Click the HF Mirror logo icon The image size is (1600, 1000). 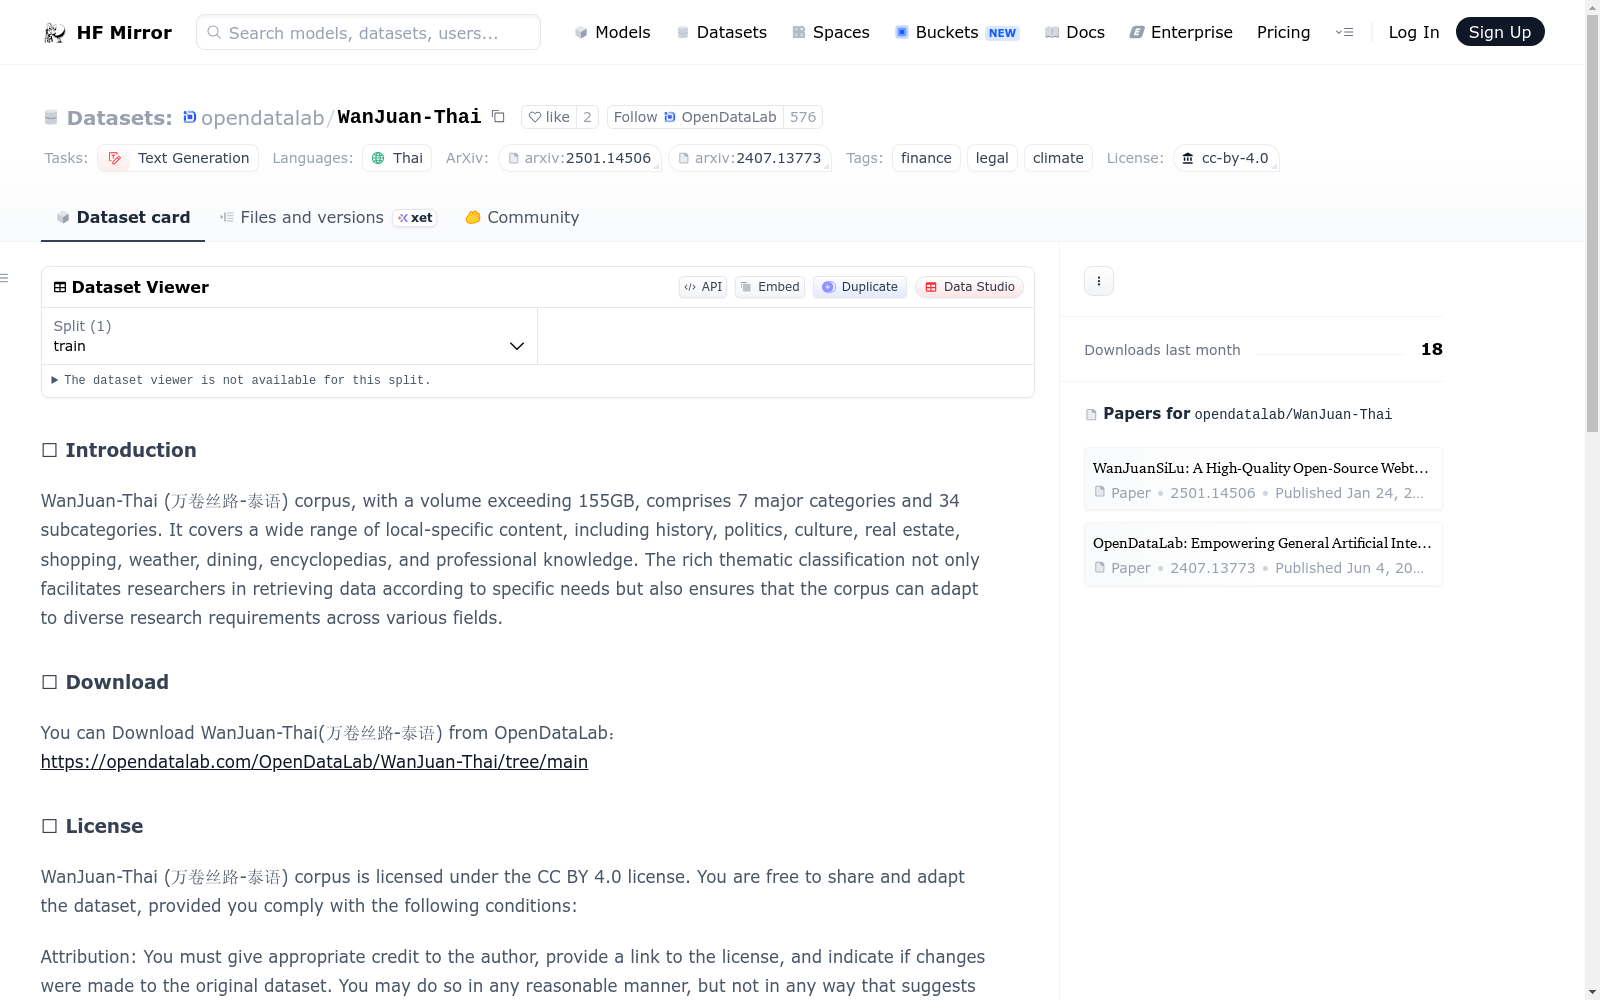coord(54,33)
